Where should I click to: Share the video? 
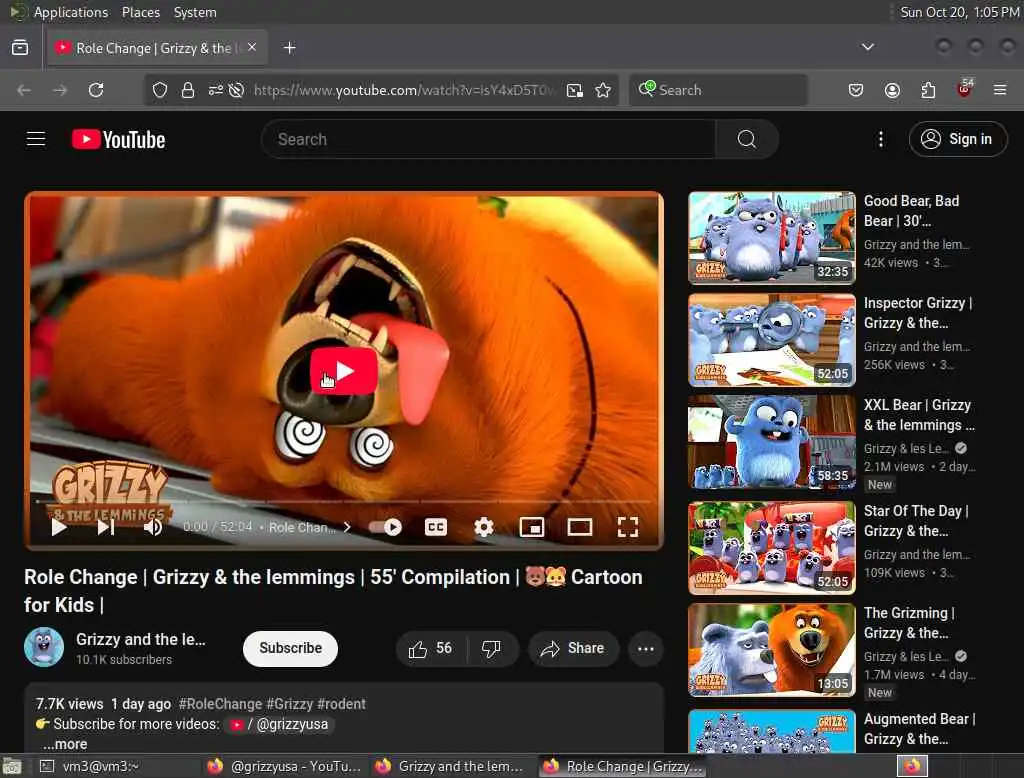pyautogui.click(x=573, y=649)
